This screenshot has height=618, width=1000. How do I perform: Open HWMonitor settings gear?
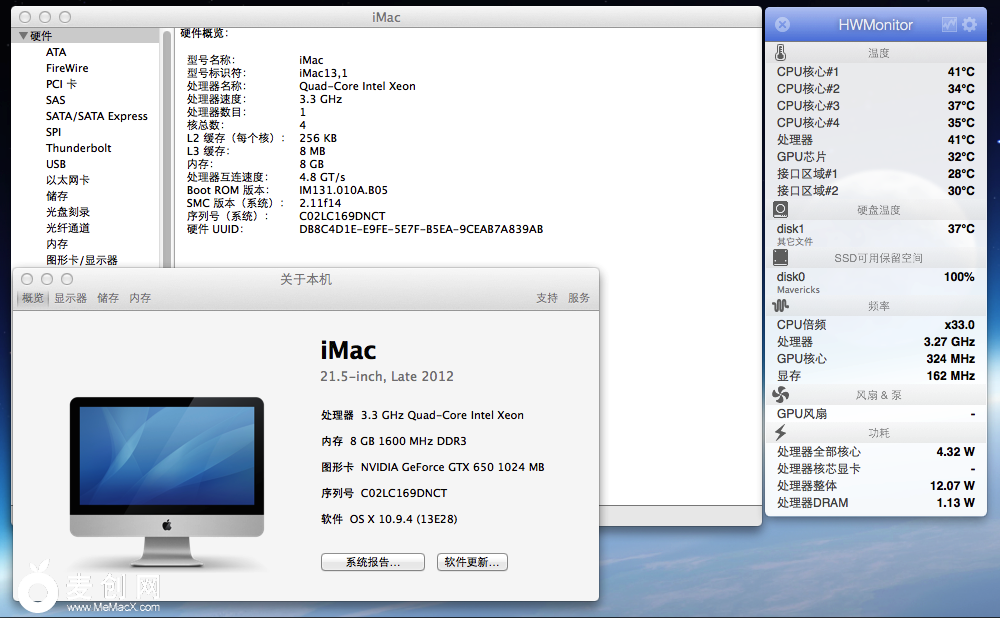pos(969,25)
